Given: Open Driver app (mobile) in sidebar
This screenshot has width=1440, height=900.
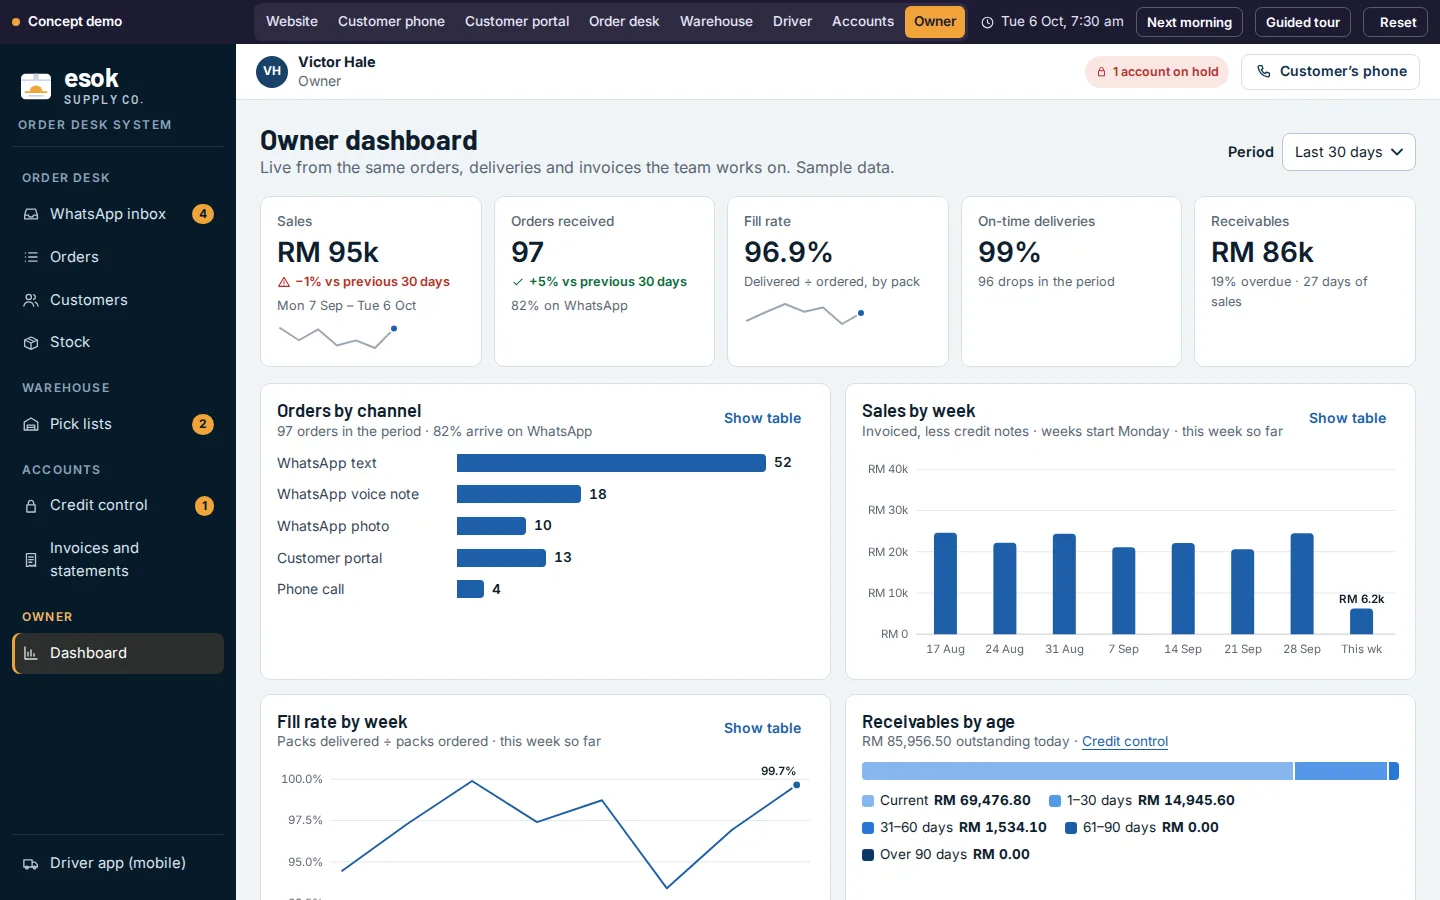Looking at the screenshot, I should click(118, 864).
